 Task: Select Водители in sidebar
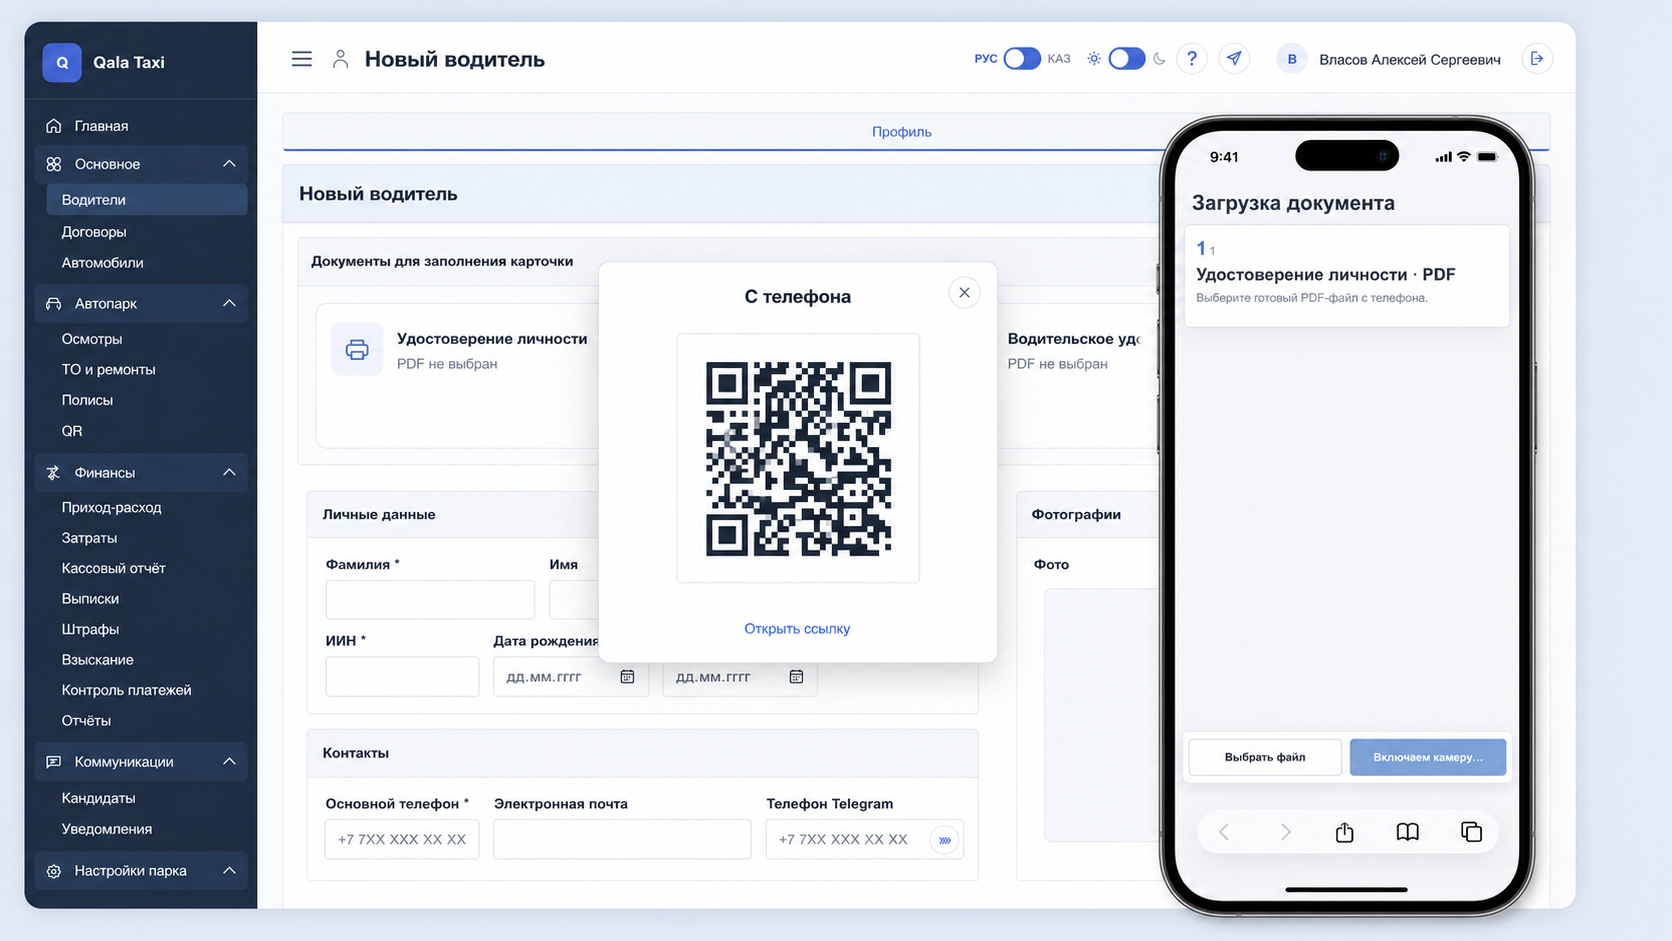tap(146, 200)
